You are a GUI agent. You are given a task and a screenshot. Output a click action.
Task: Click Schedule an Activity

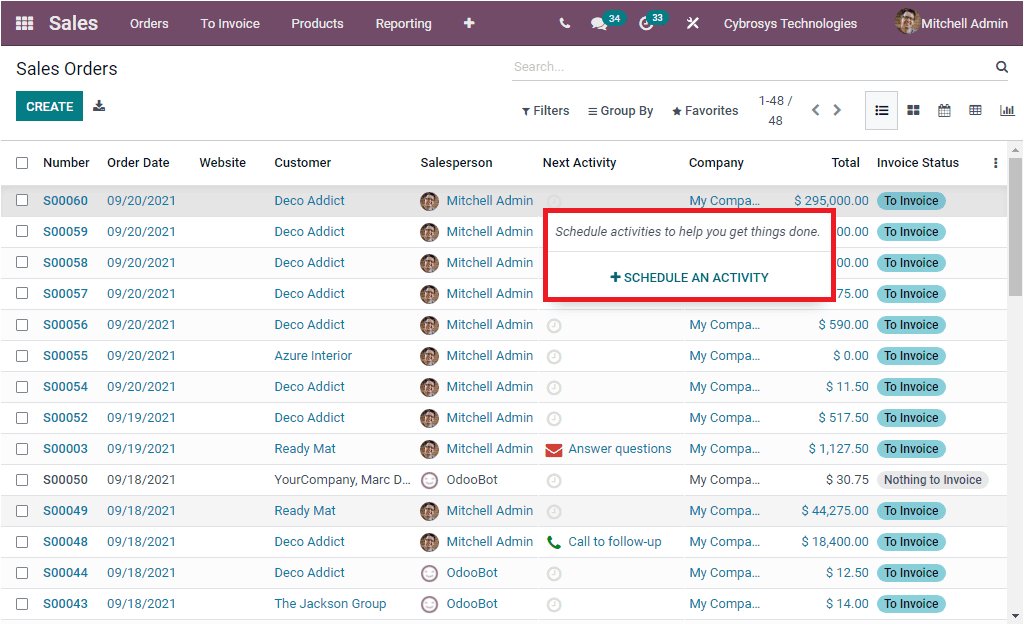point(689,278)
